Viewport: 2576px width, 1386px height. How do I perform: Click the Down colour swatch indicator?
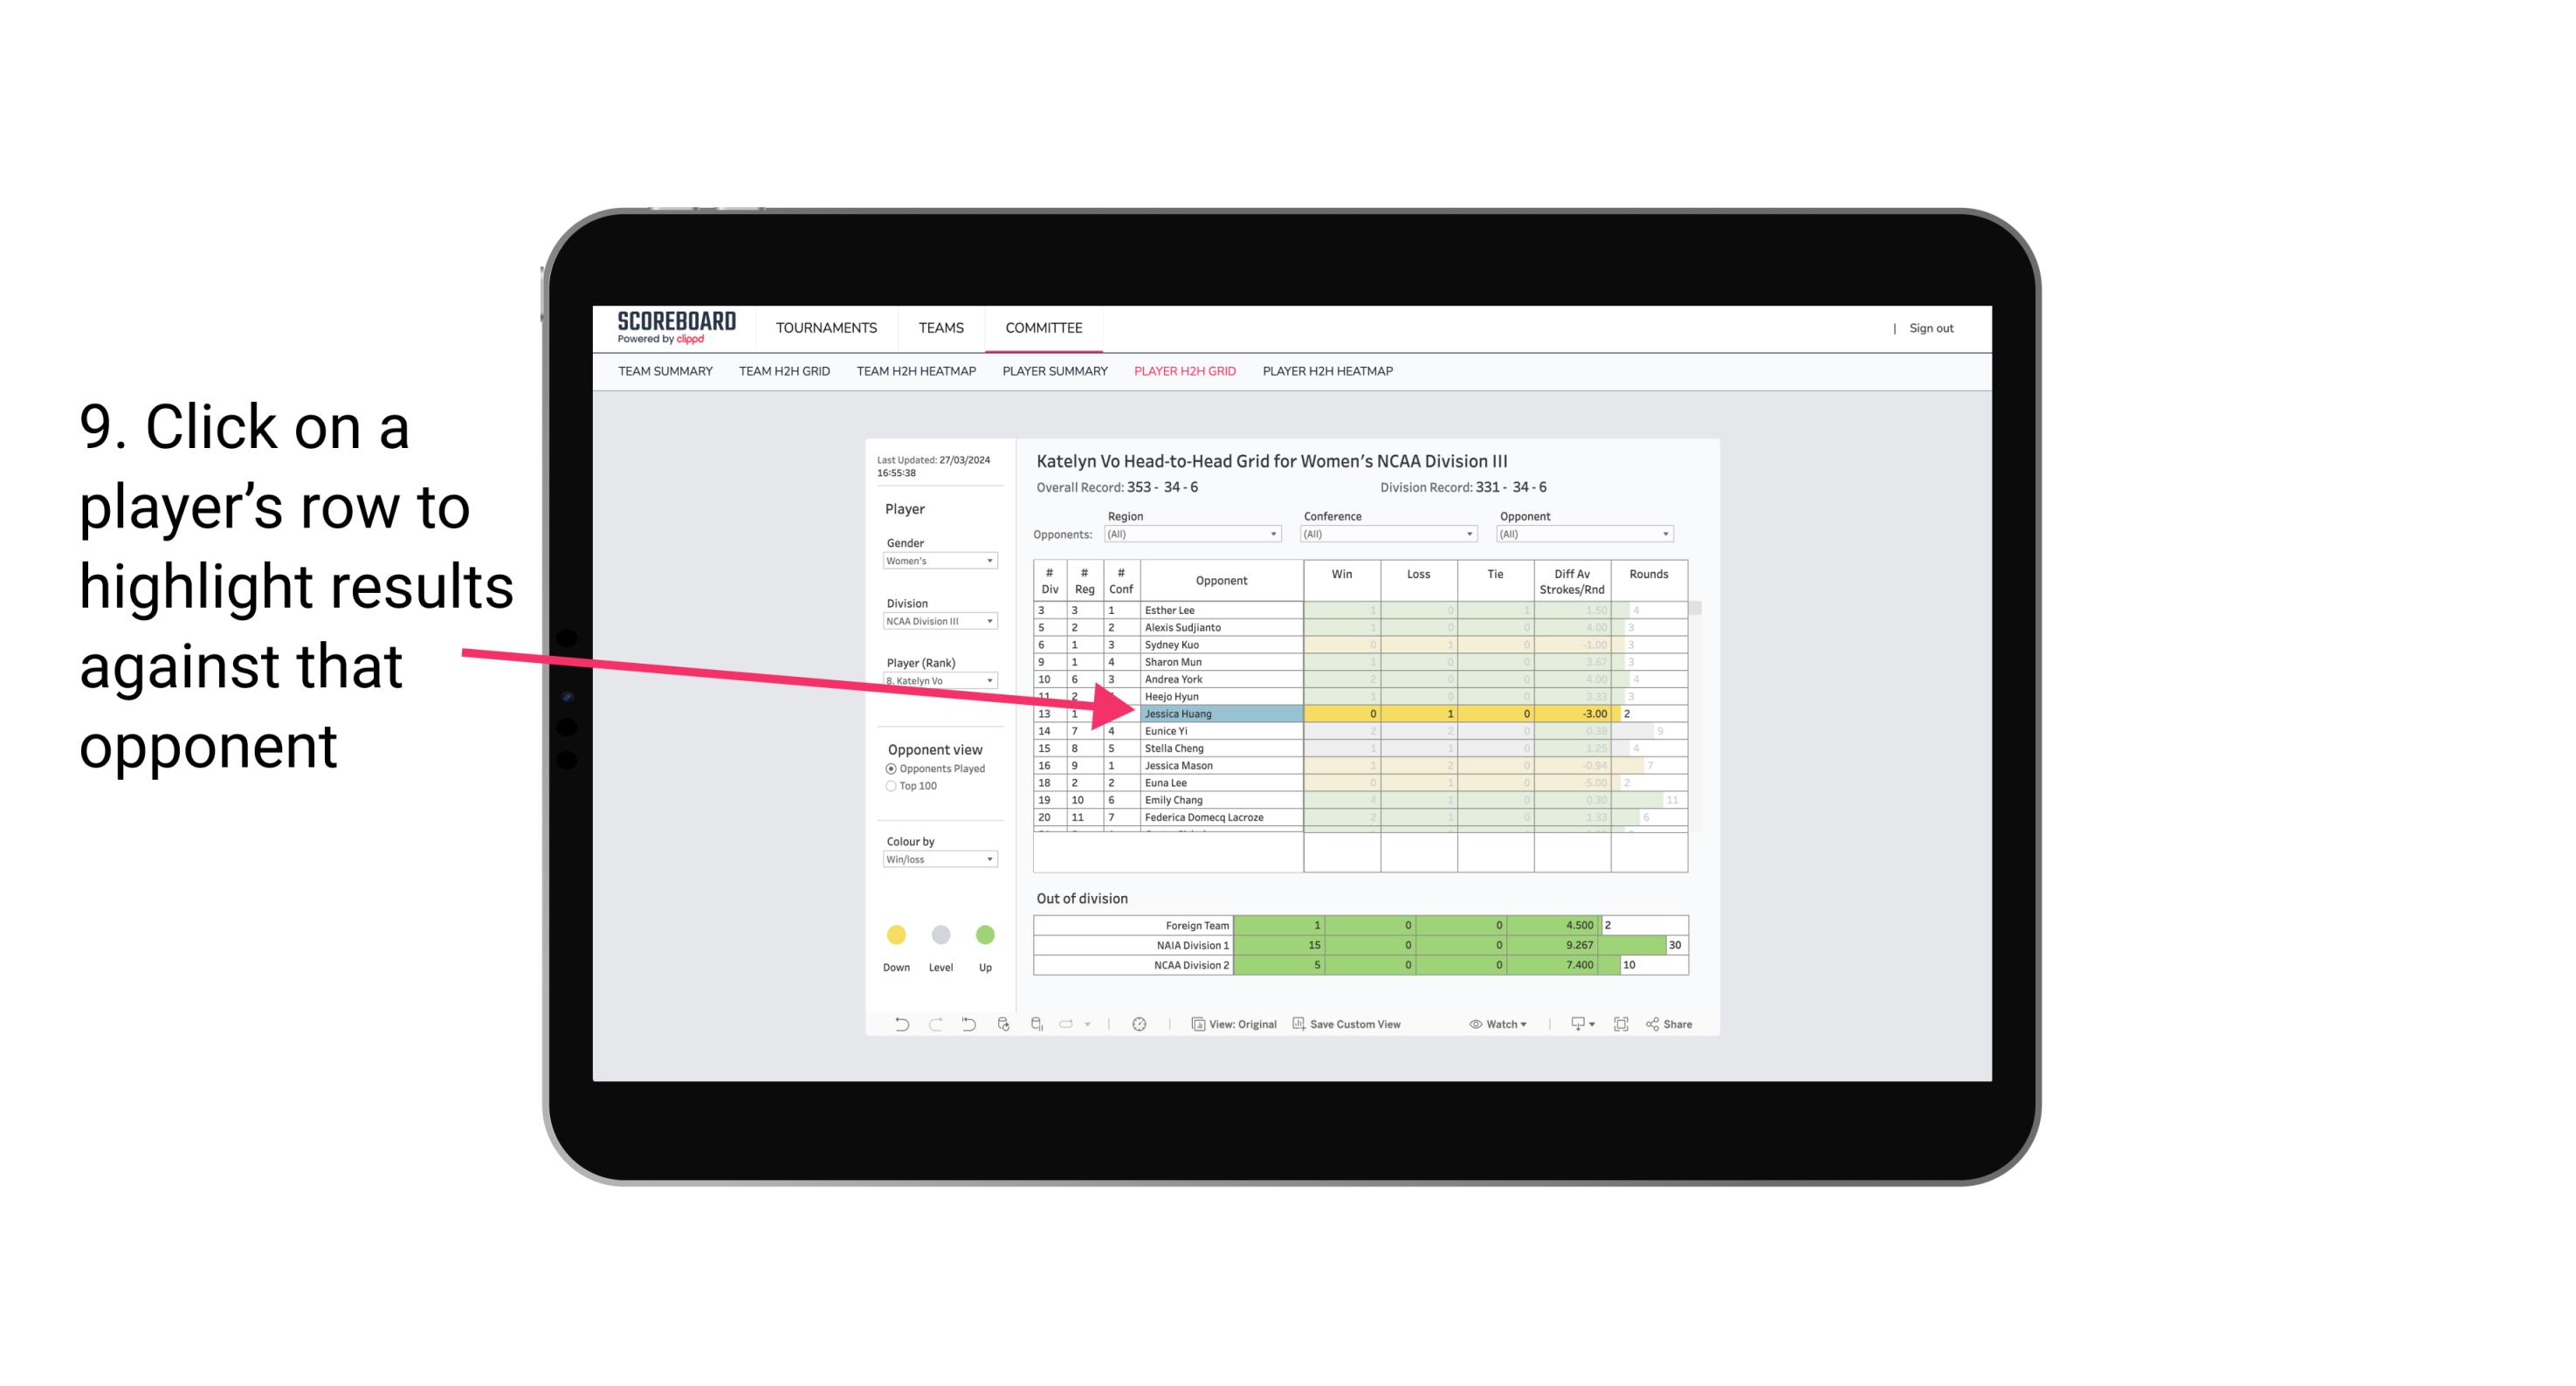pyautogui.click(x=896, y=934)
